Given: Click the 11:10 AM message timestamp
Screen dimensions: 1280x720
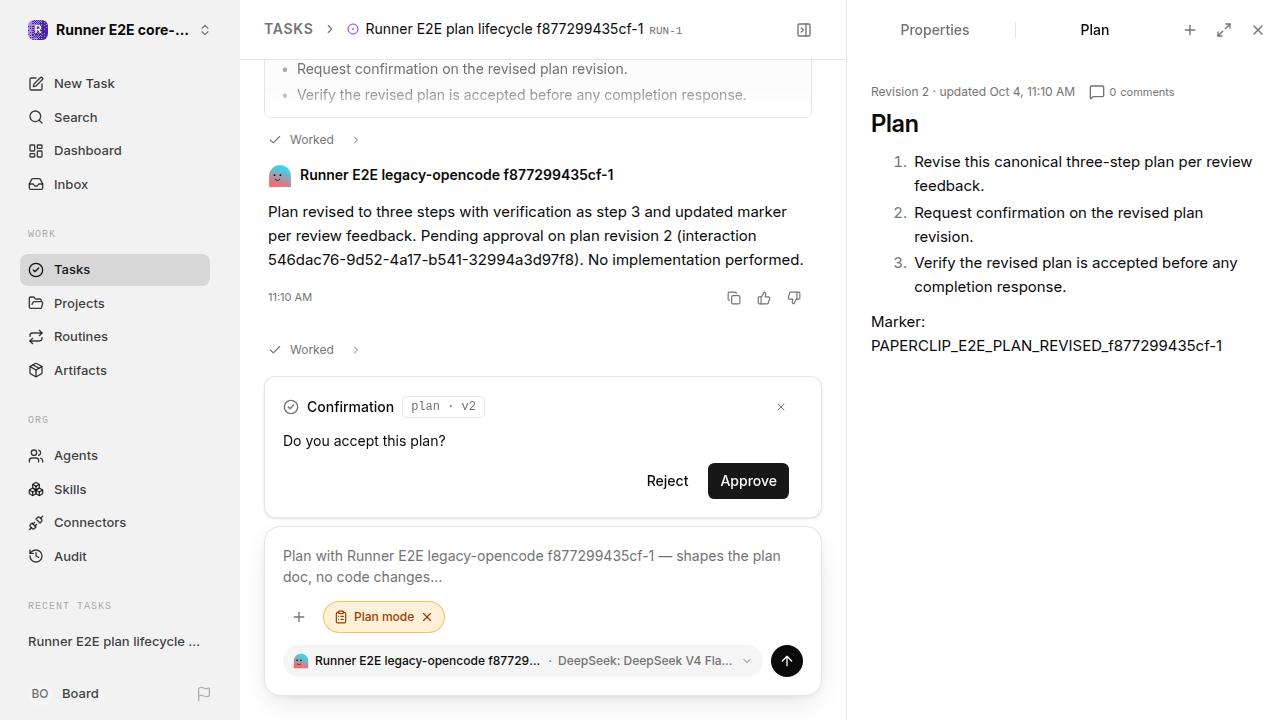Looking at the screenshot, I should click(x=290, y=297).
